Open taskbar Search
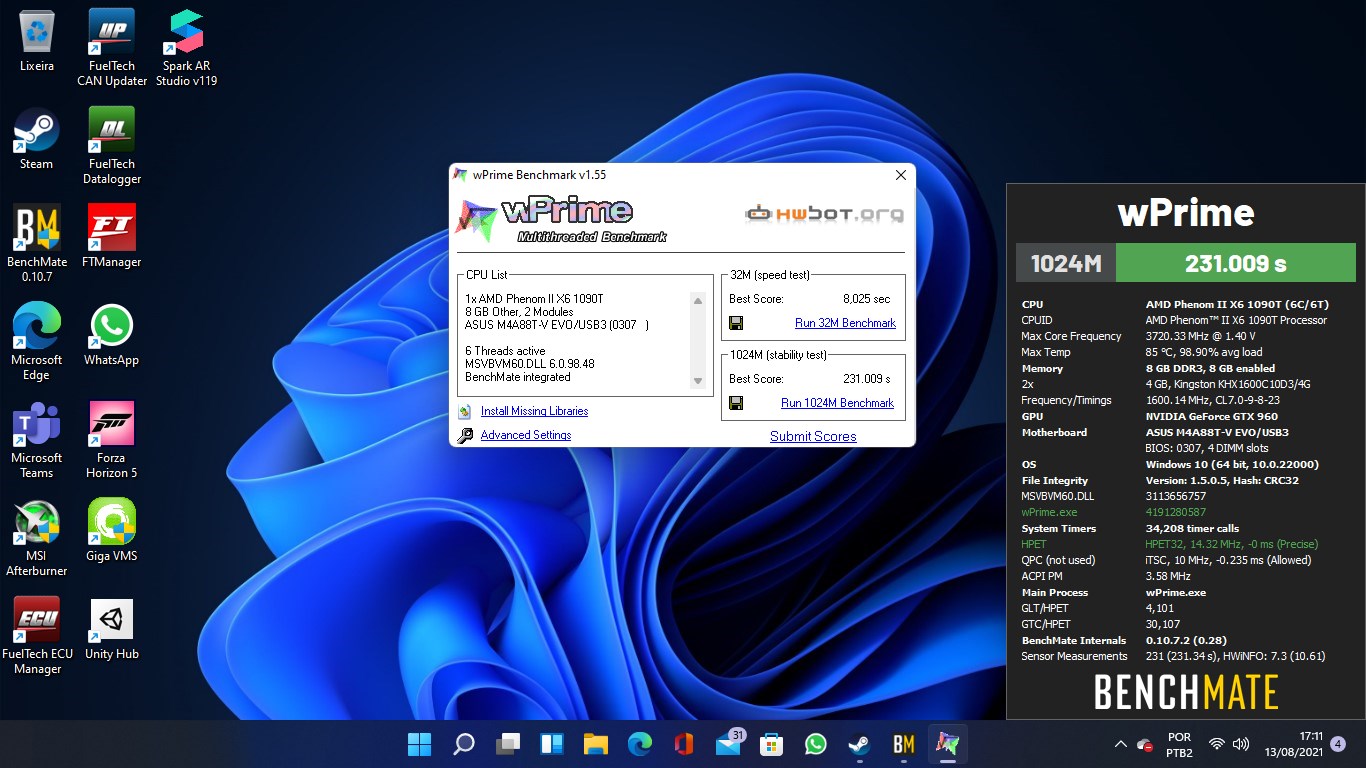This screenshot has height=768, width=1366. click(463, 744)
